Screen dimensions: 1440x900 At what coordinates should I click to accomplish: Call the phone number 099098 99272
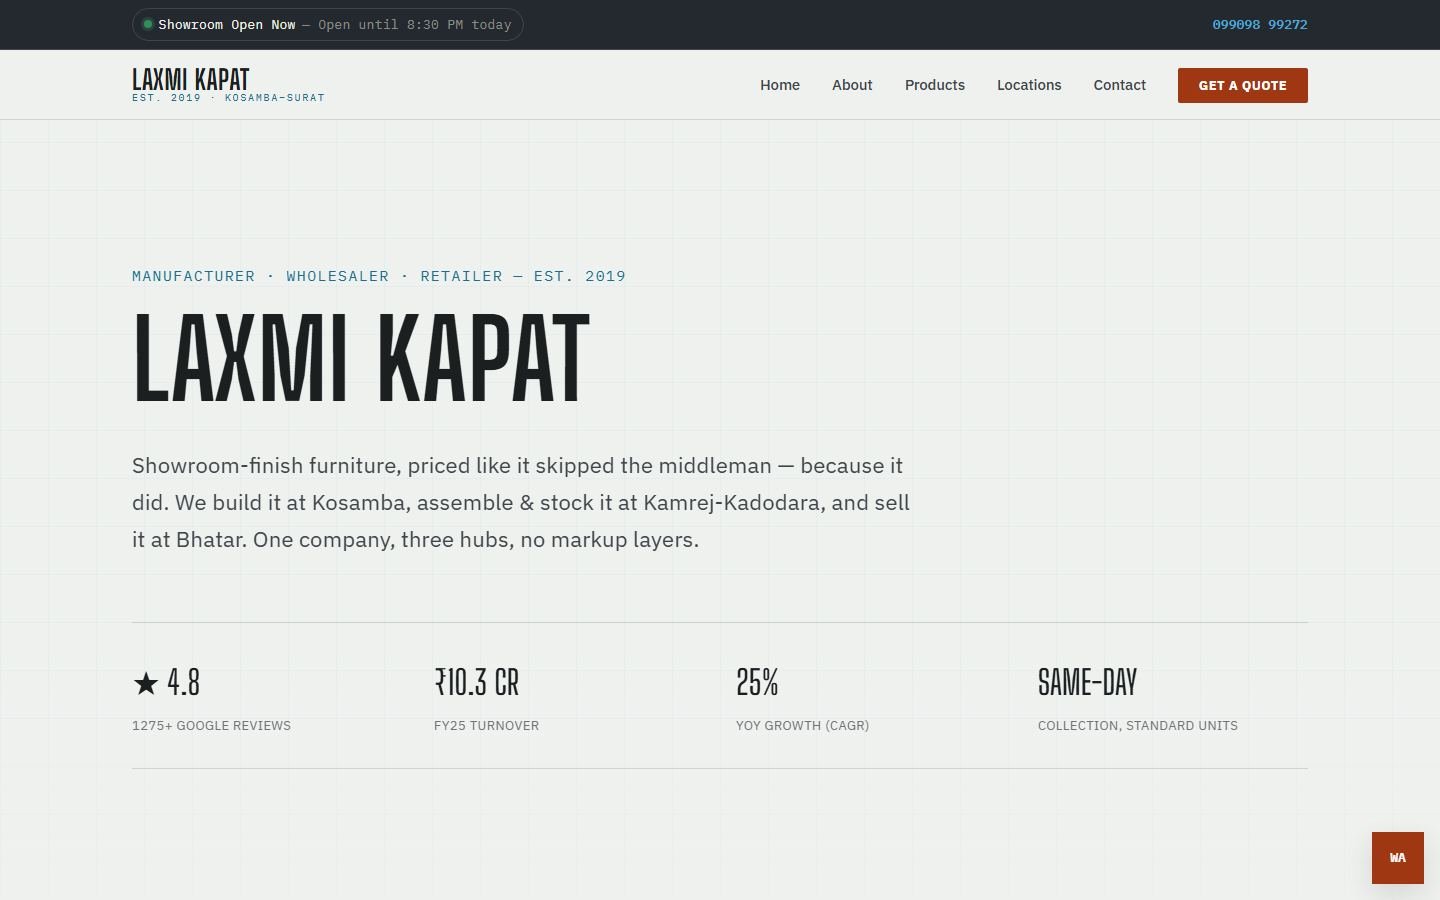1260,24
